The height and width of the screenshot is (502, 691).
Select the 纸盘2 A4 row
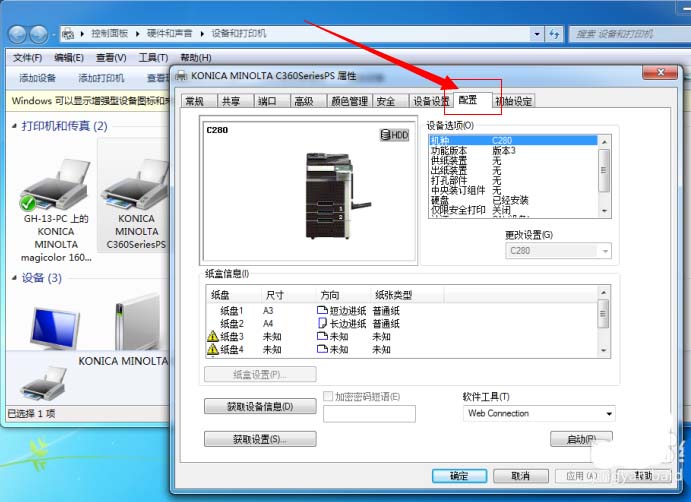tap(402, 324)
